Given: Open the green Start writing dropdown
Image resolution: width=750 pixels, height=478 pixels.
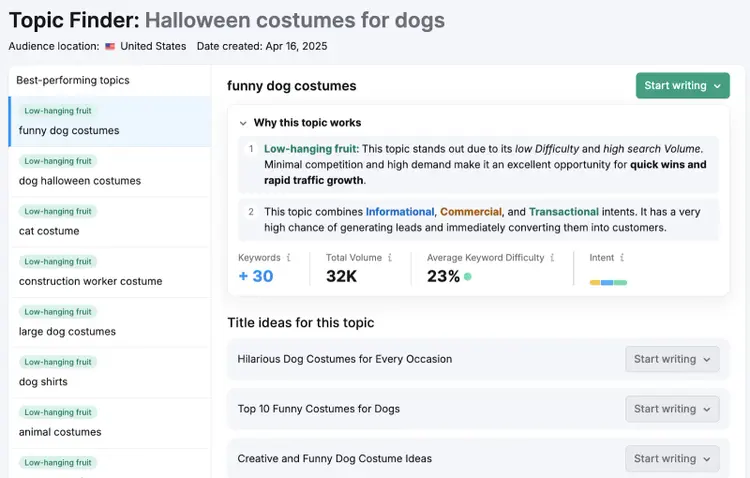Looking at the screenshot, I should (x=683, y=86).
